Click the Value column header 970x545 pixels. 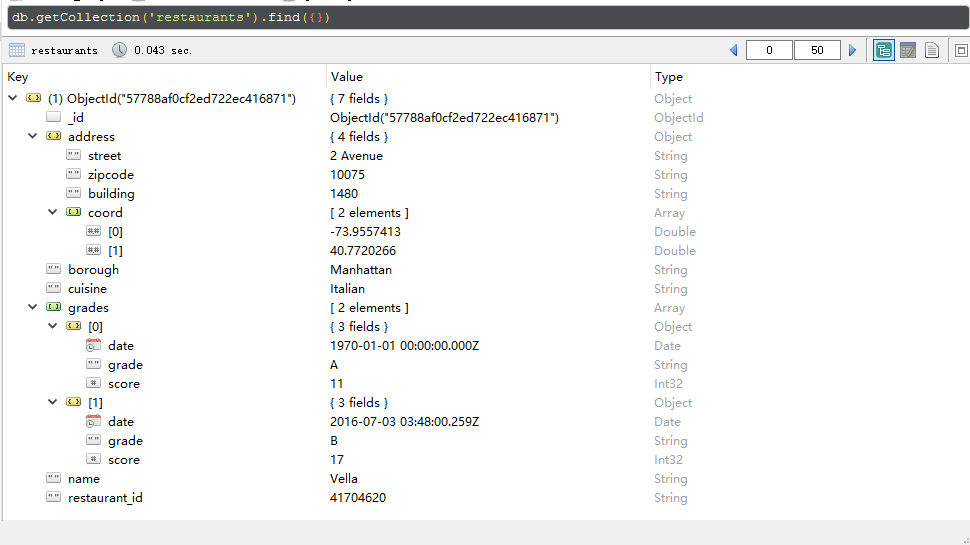(346, 77)
